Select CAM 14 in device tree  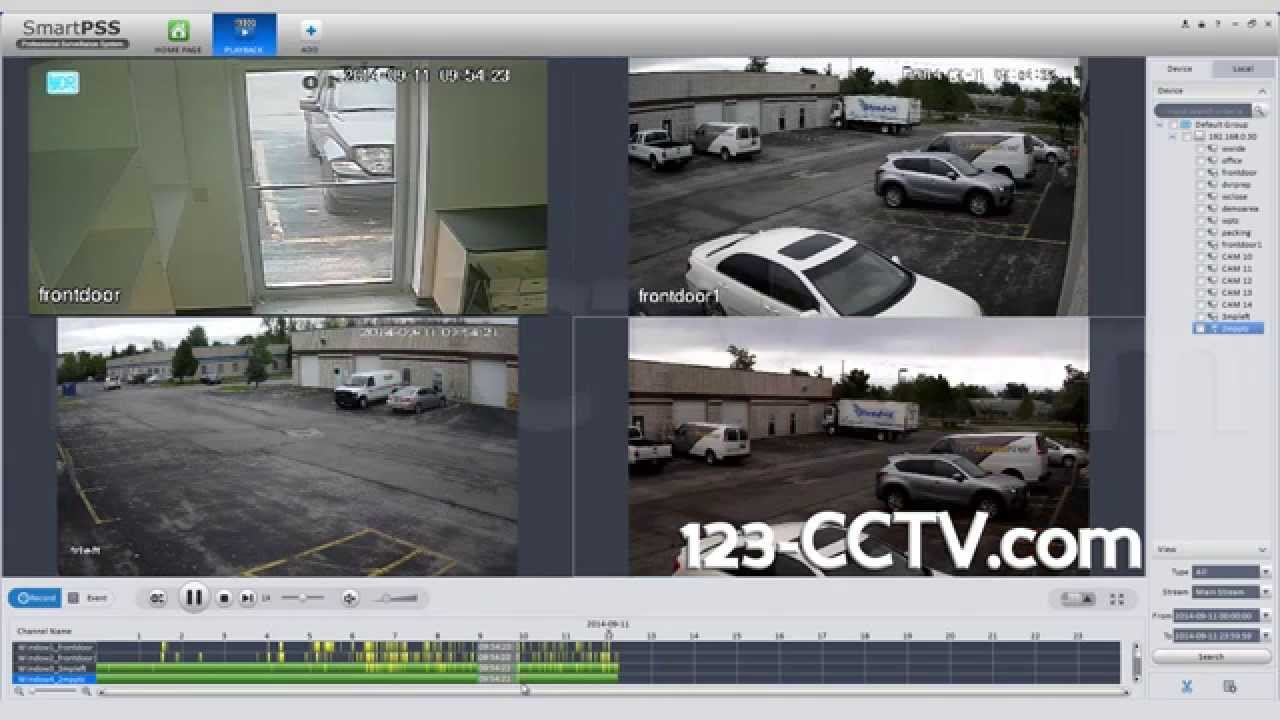click(1237, 305)
